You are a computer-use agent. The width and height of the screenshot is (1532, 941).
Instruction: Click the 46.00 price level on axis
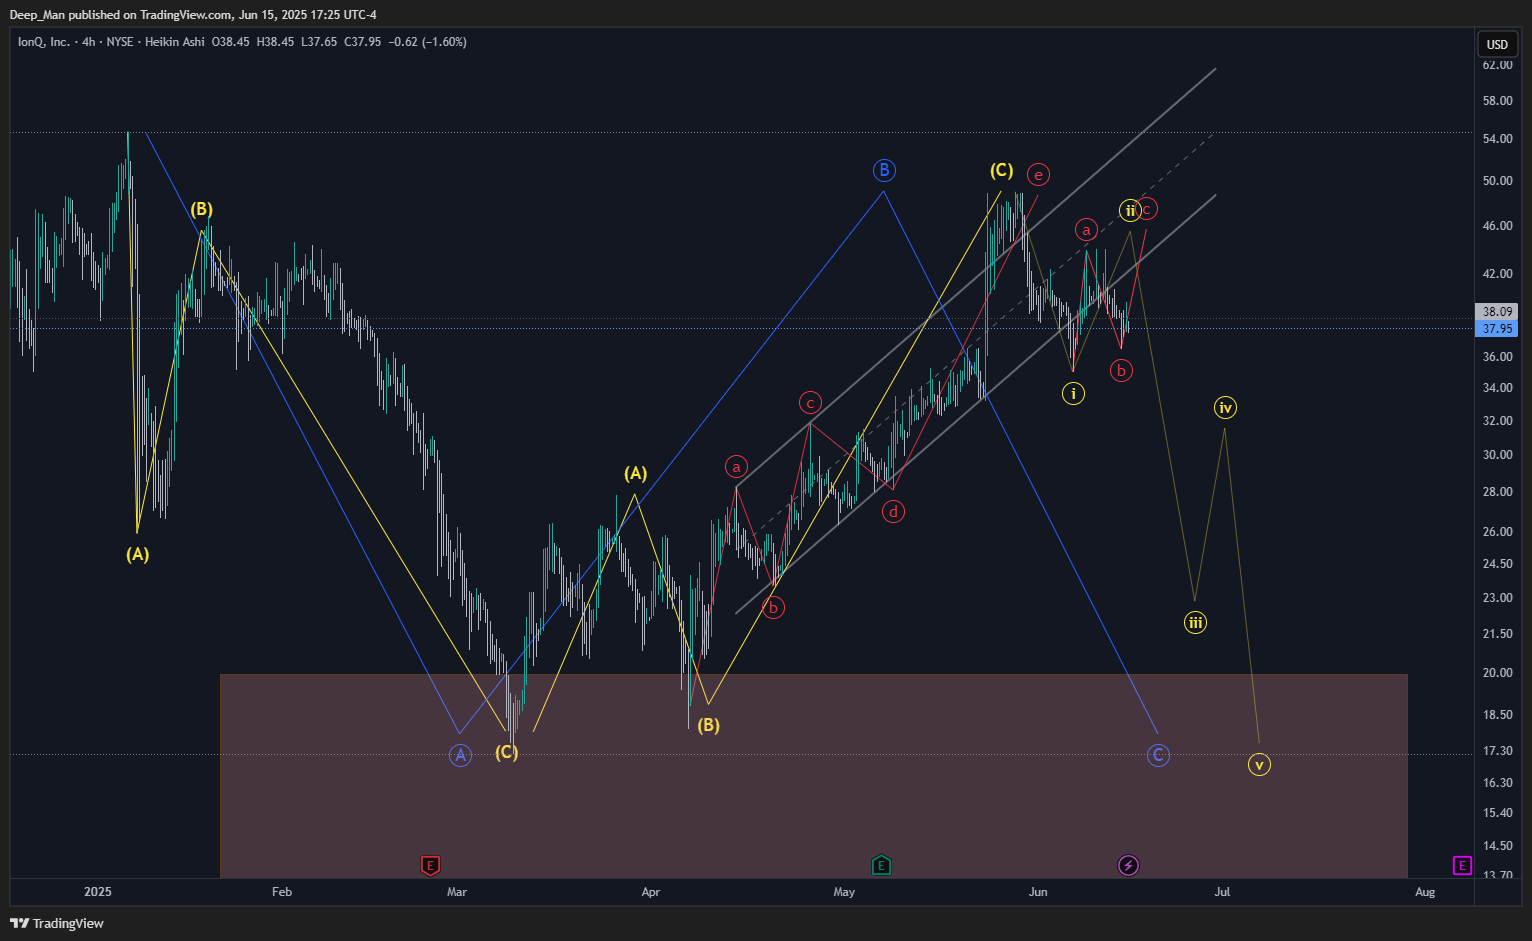coord(1497,226)
